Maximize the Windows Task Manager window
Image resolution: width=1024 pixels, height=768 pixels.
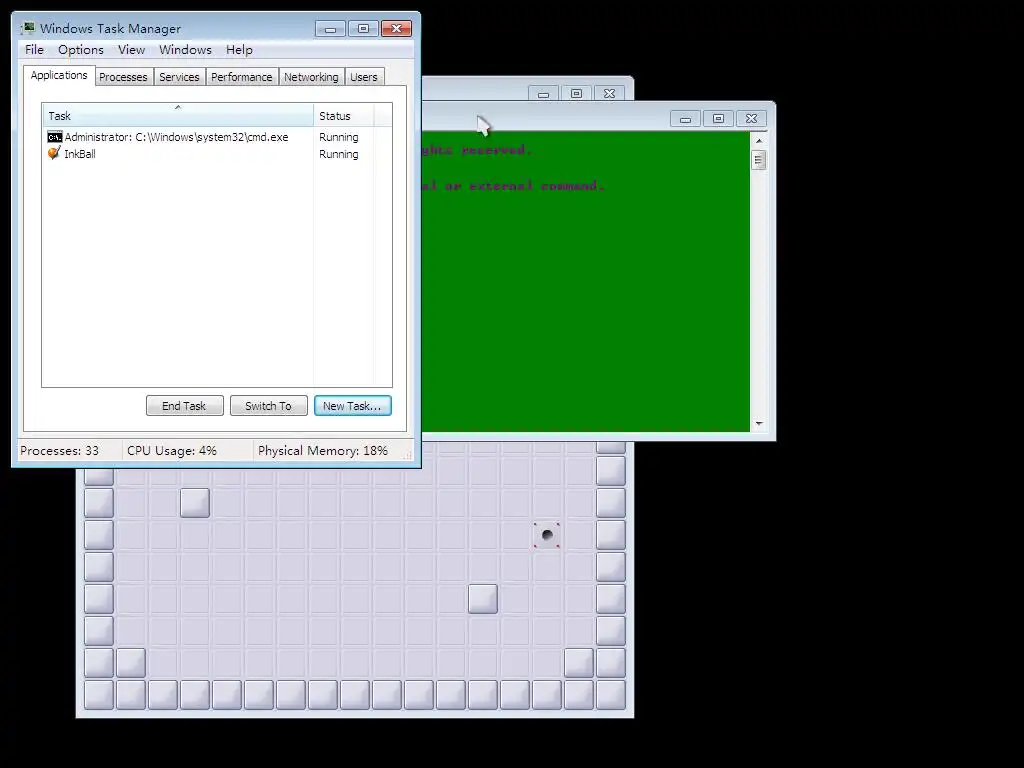(363, 29)
